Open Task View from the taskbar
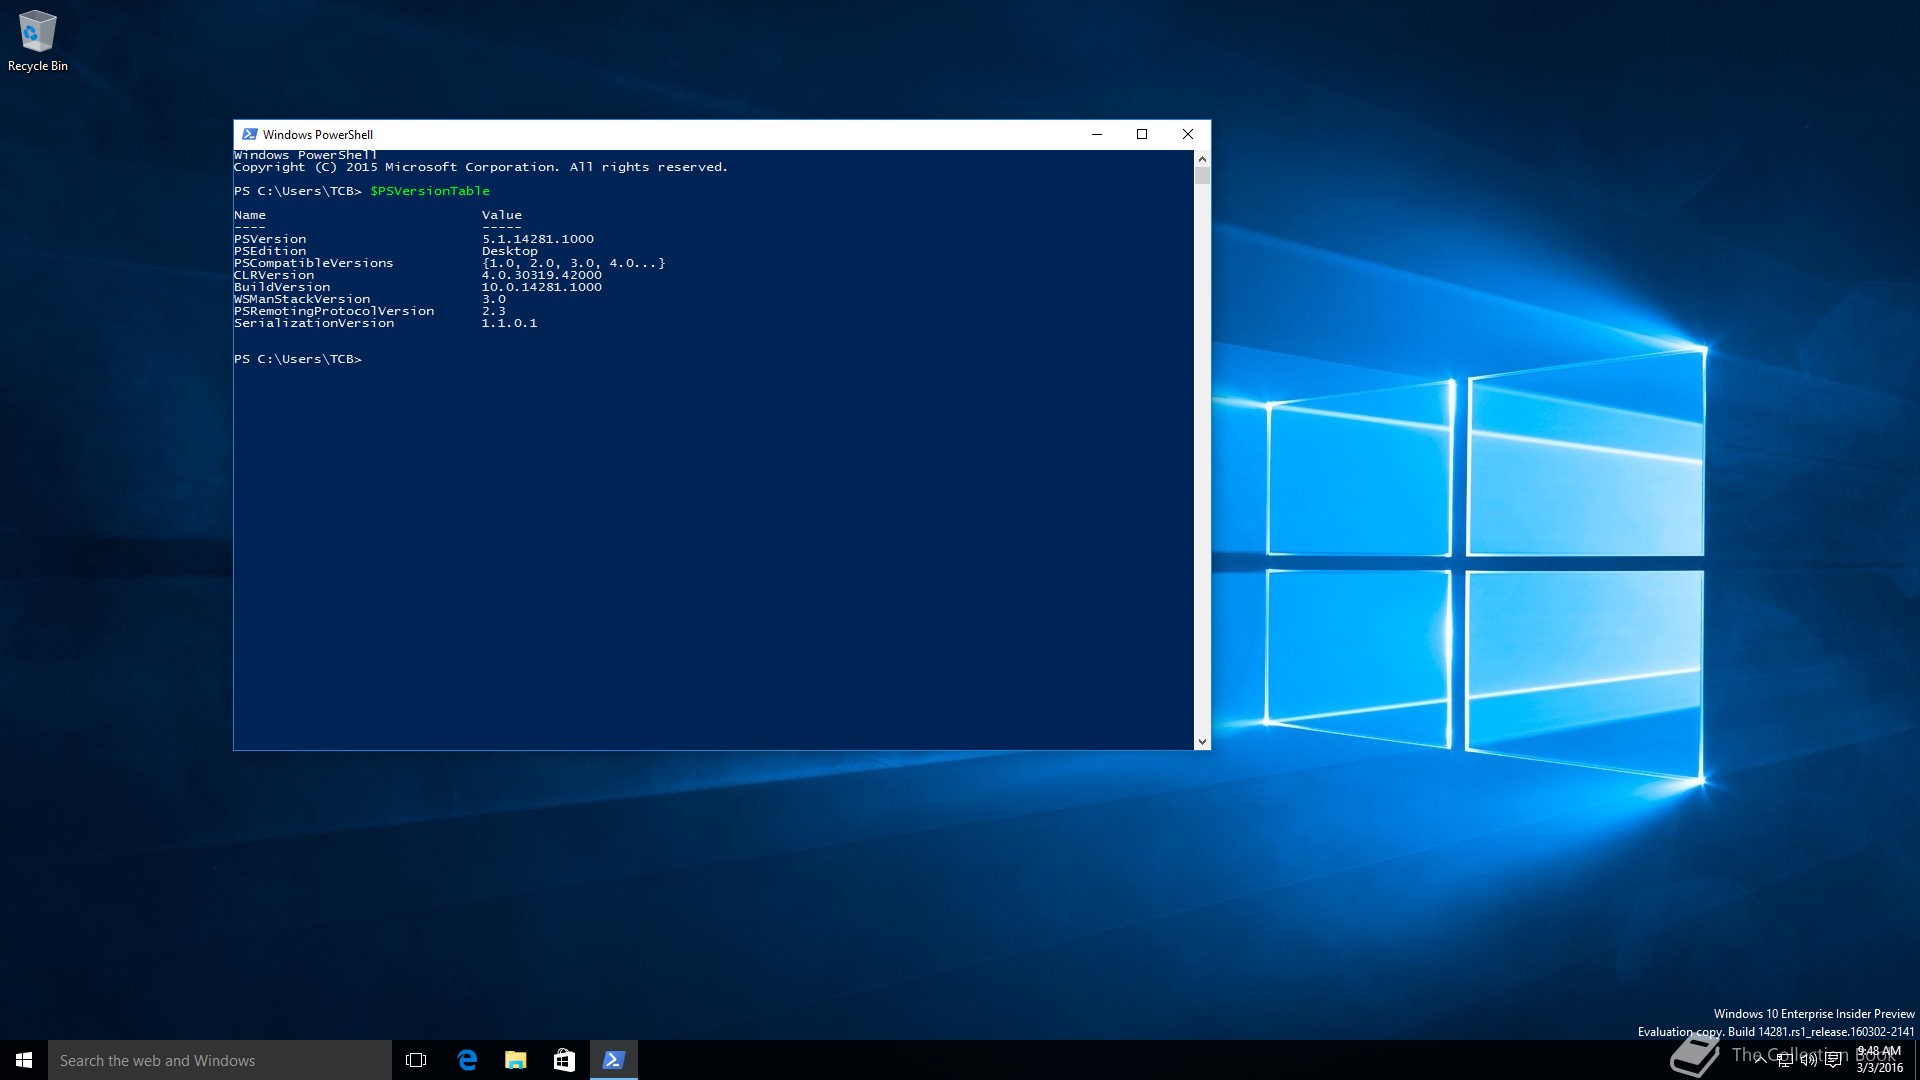The height and width of the screenshot is (1080, 1920). [416, 1060]
